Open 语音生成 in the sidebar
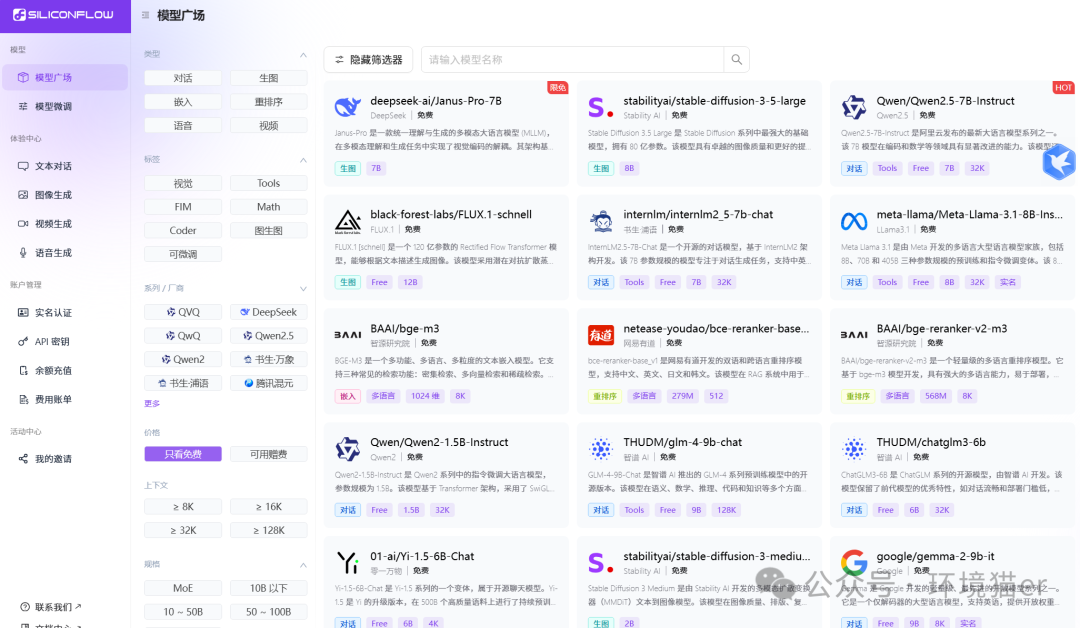 pos(65,253)
